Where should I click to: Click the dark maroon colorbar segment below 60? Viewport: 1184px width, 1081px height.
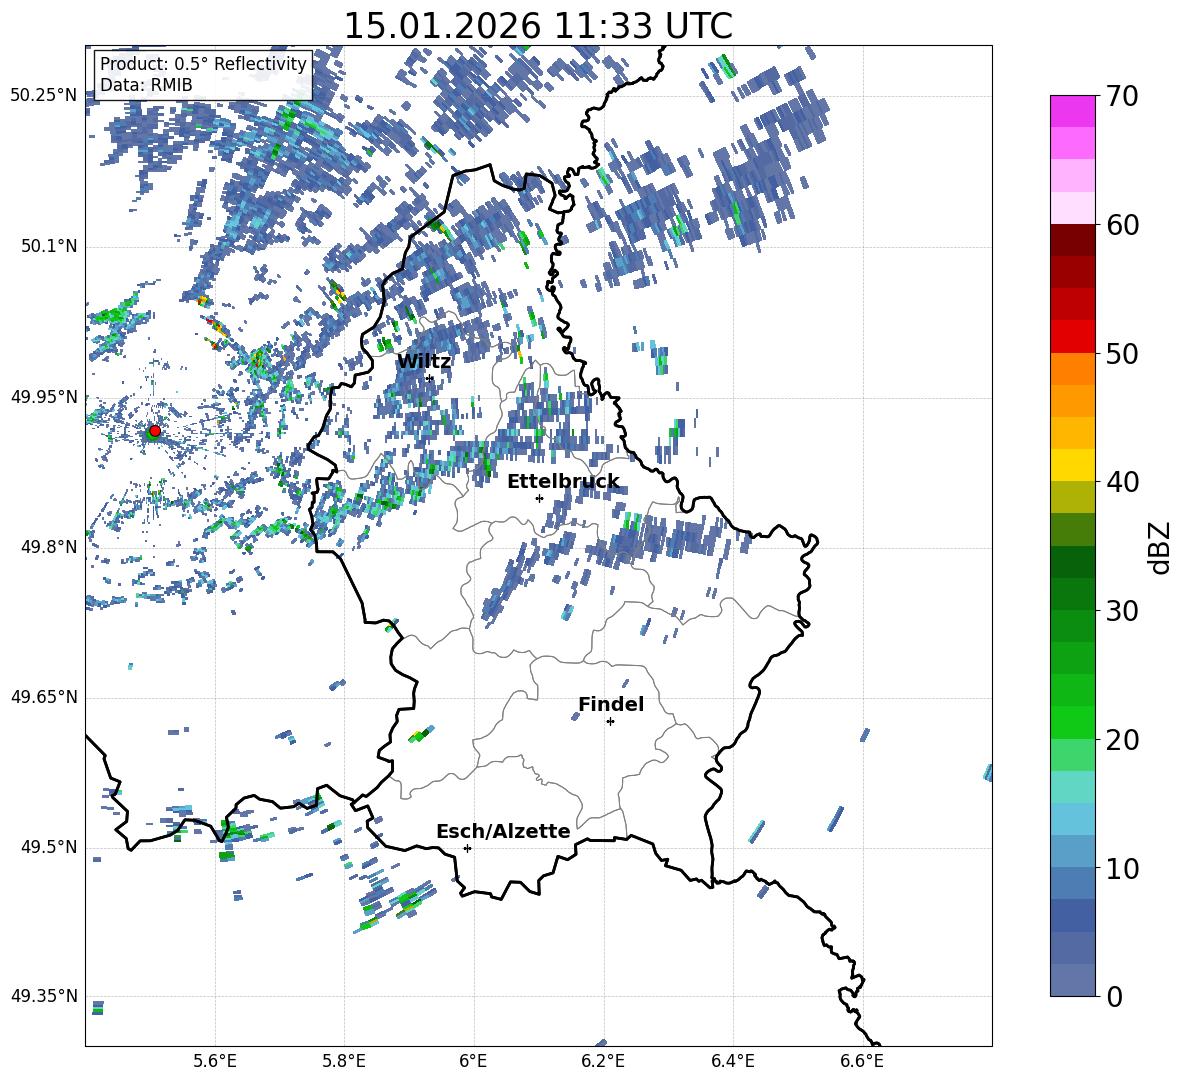tap(1072, 240)
